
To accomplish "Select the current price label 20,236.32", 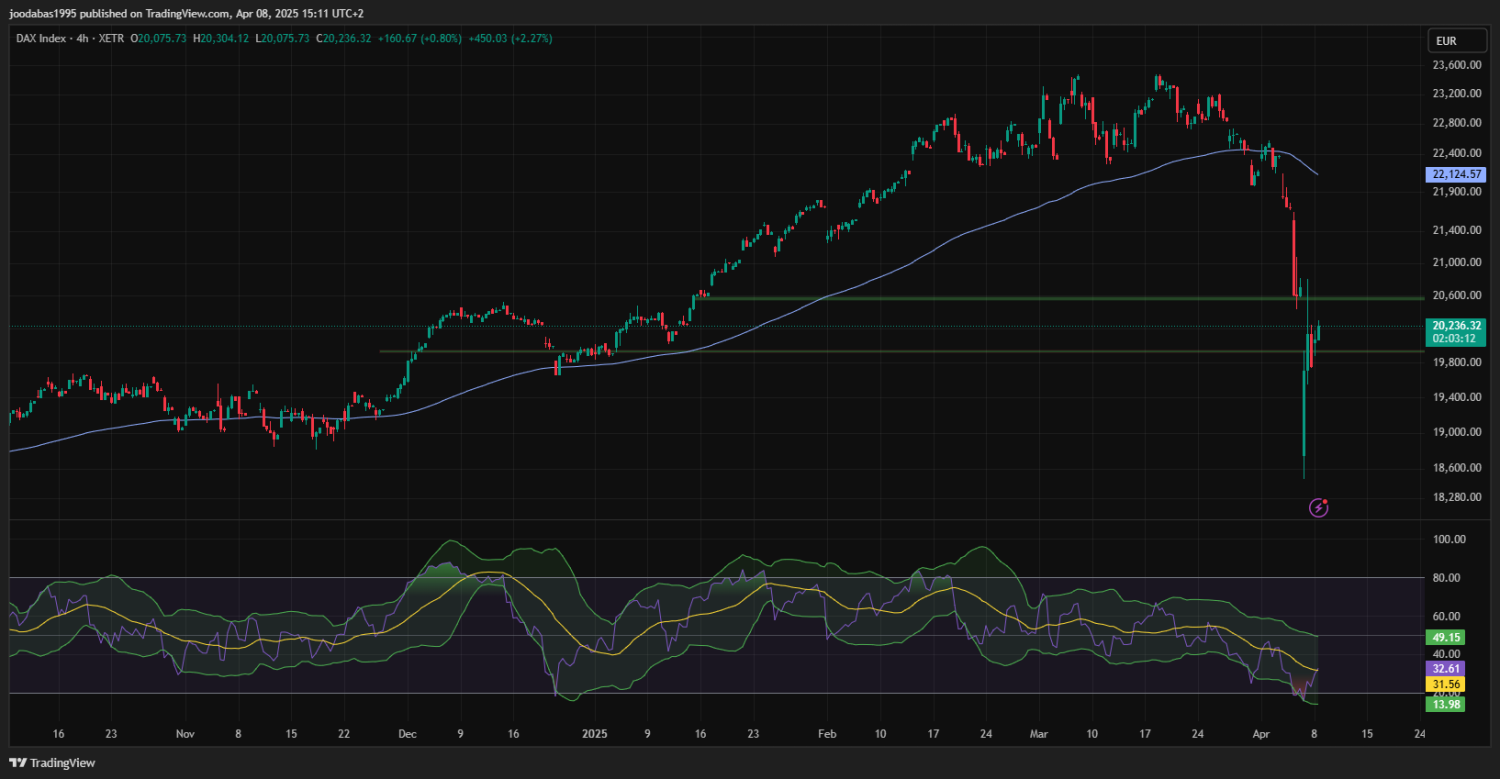I will pos(1457,325).
